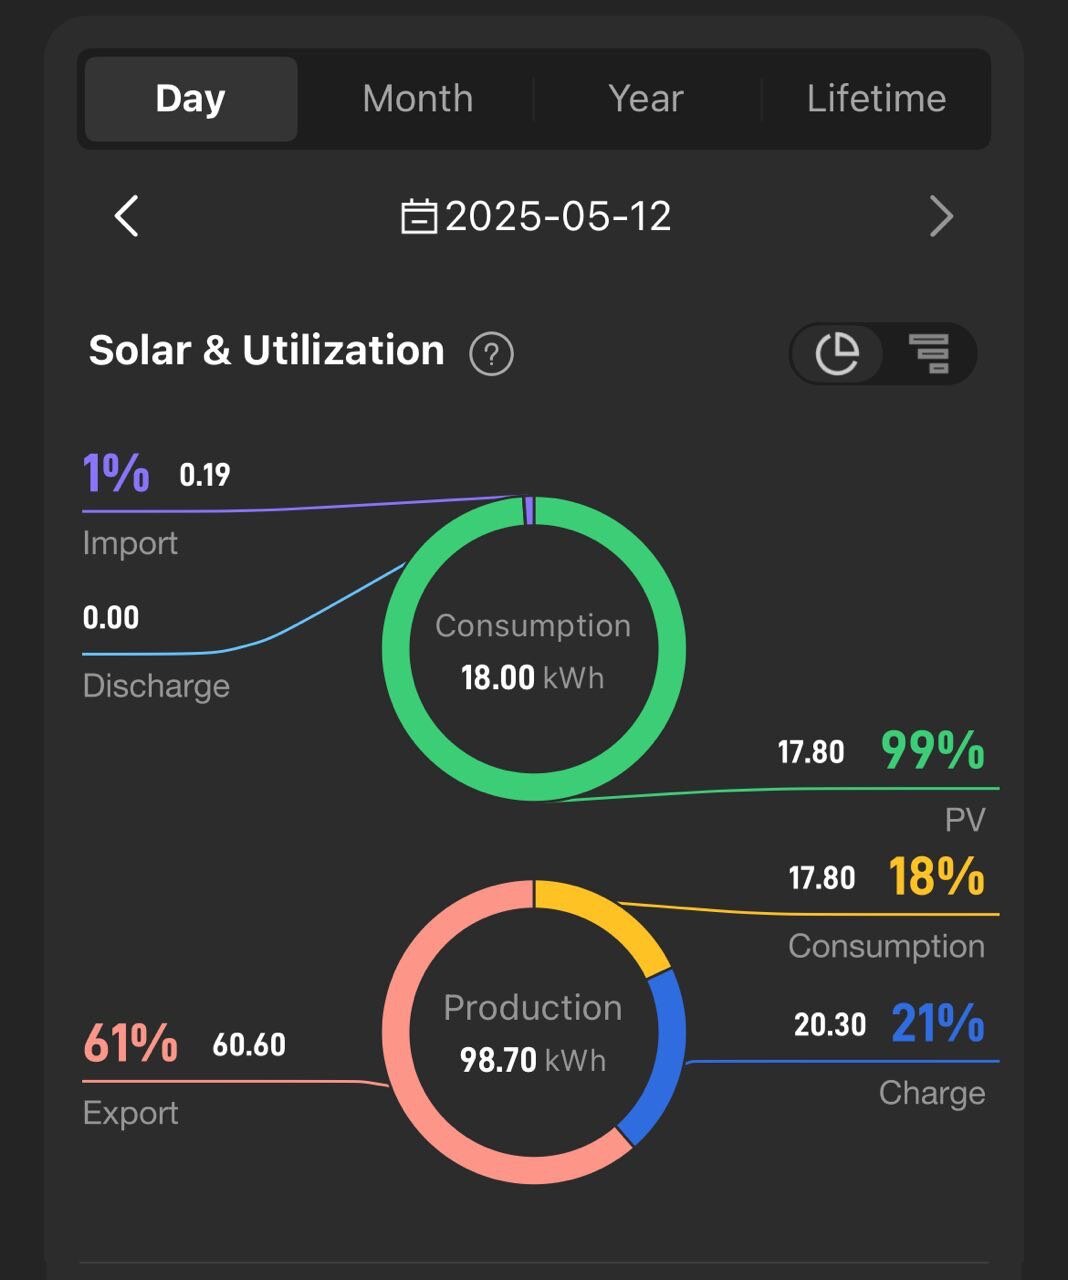
Task: Select the Lifetime tab
Action: [876, 99]
